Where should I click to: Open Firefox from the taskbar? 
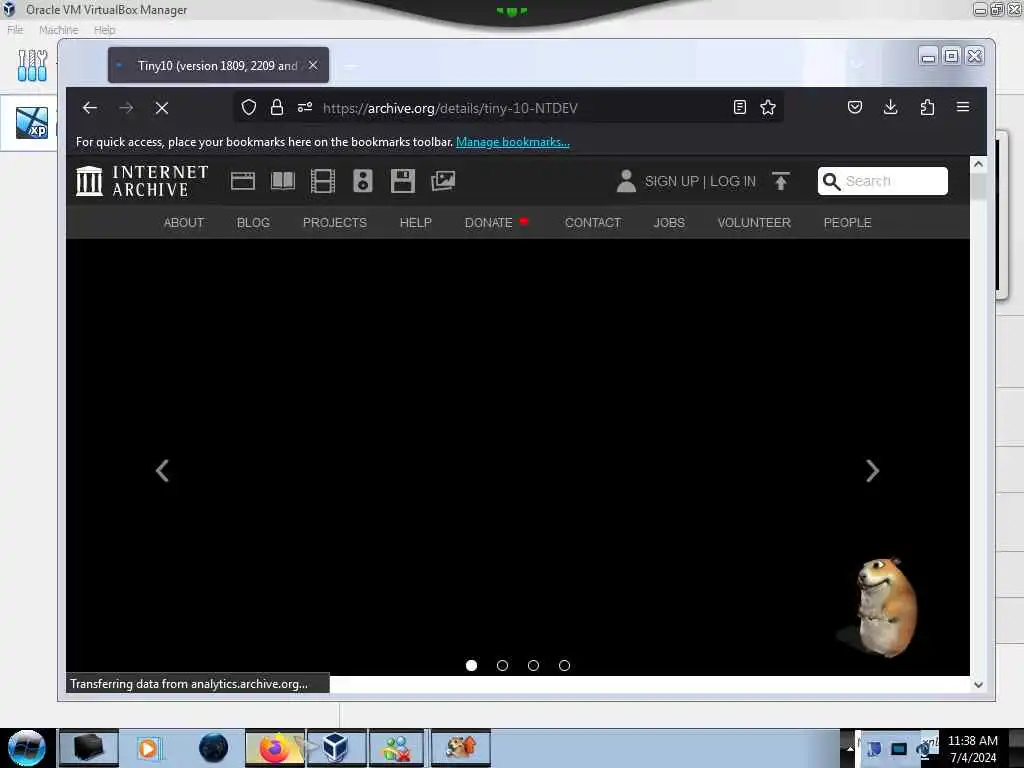(275, 748)
